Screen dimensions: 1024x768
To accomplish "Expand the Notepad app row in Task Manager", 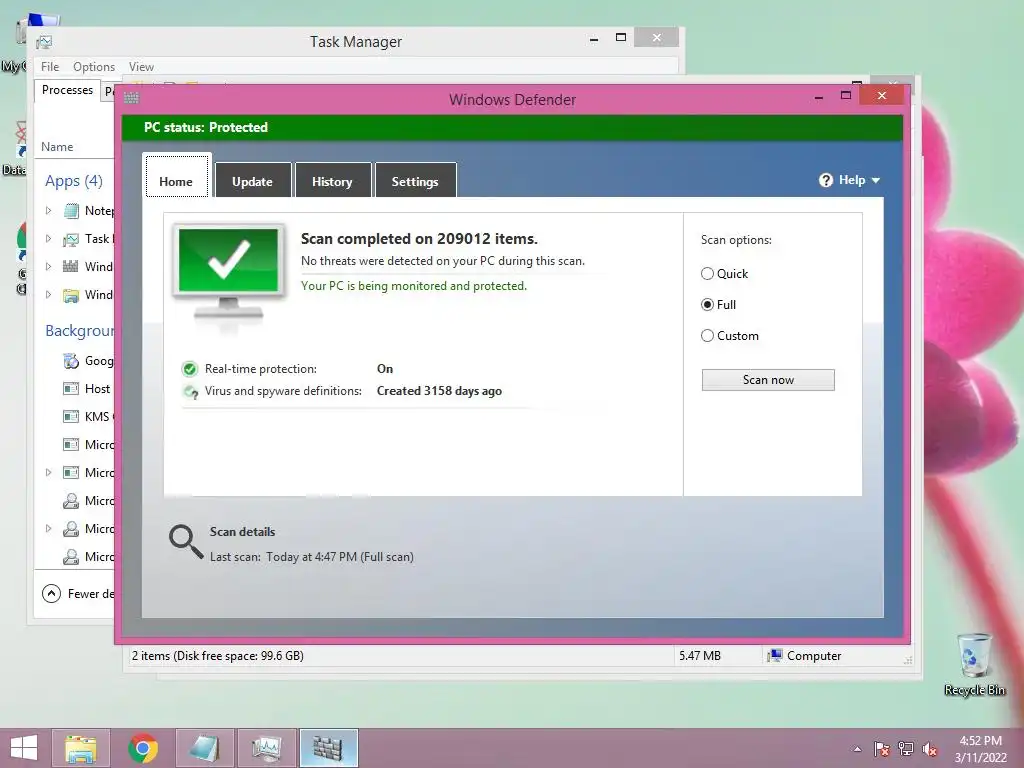I will coord(48,210).
